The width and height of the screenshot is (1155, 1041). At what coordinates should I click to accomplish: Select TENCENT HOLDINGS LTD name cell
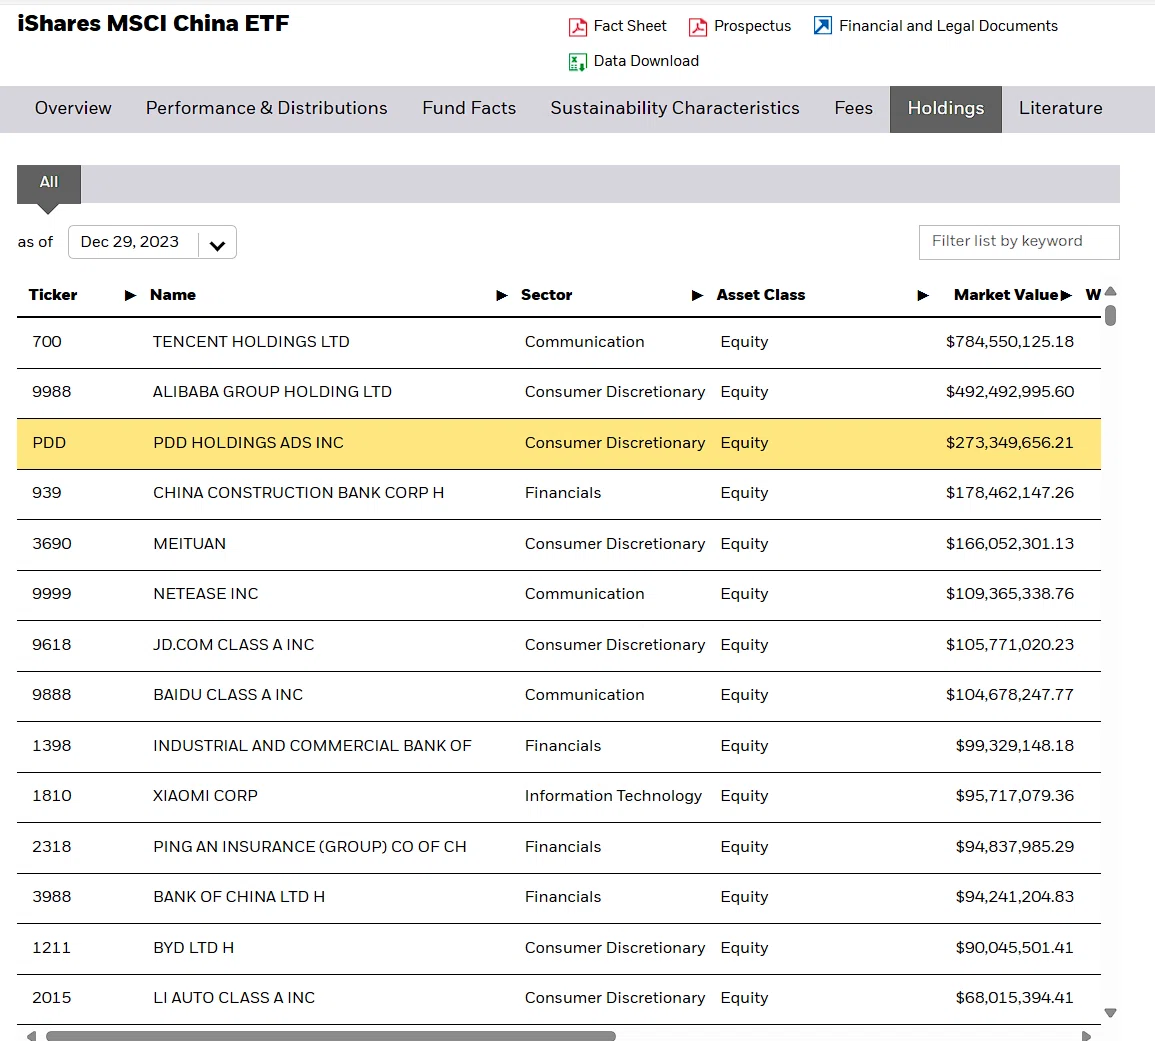point(251,342)
